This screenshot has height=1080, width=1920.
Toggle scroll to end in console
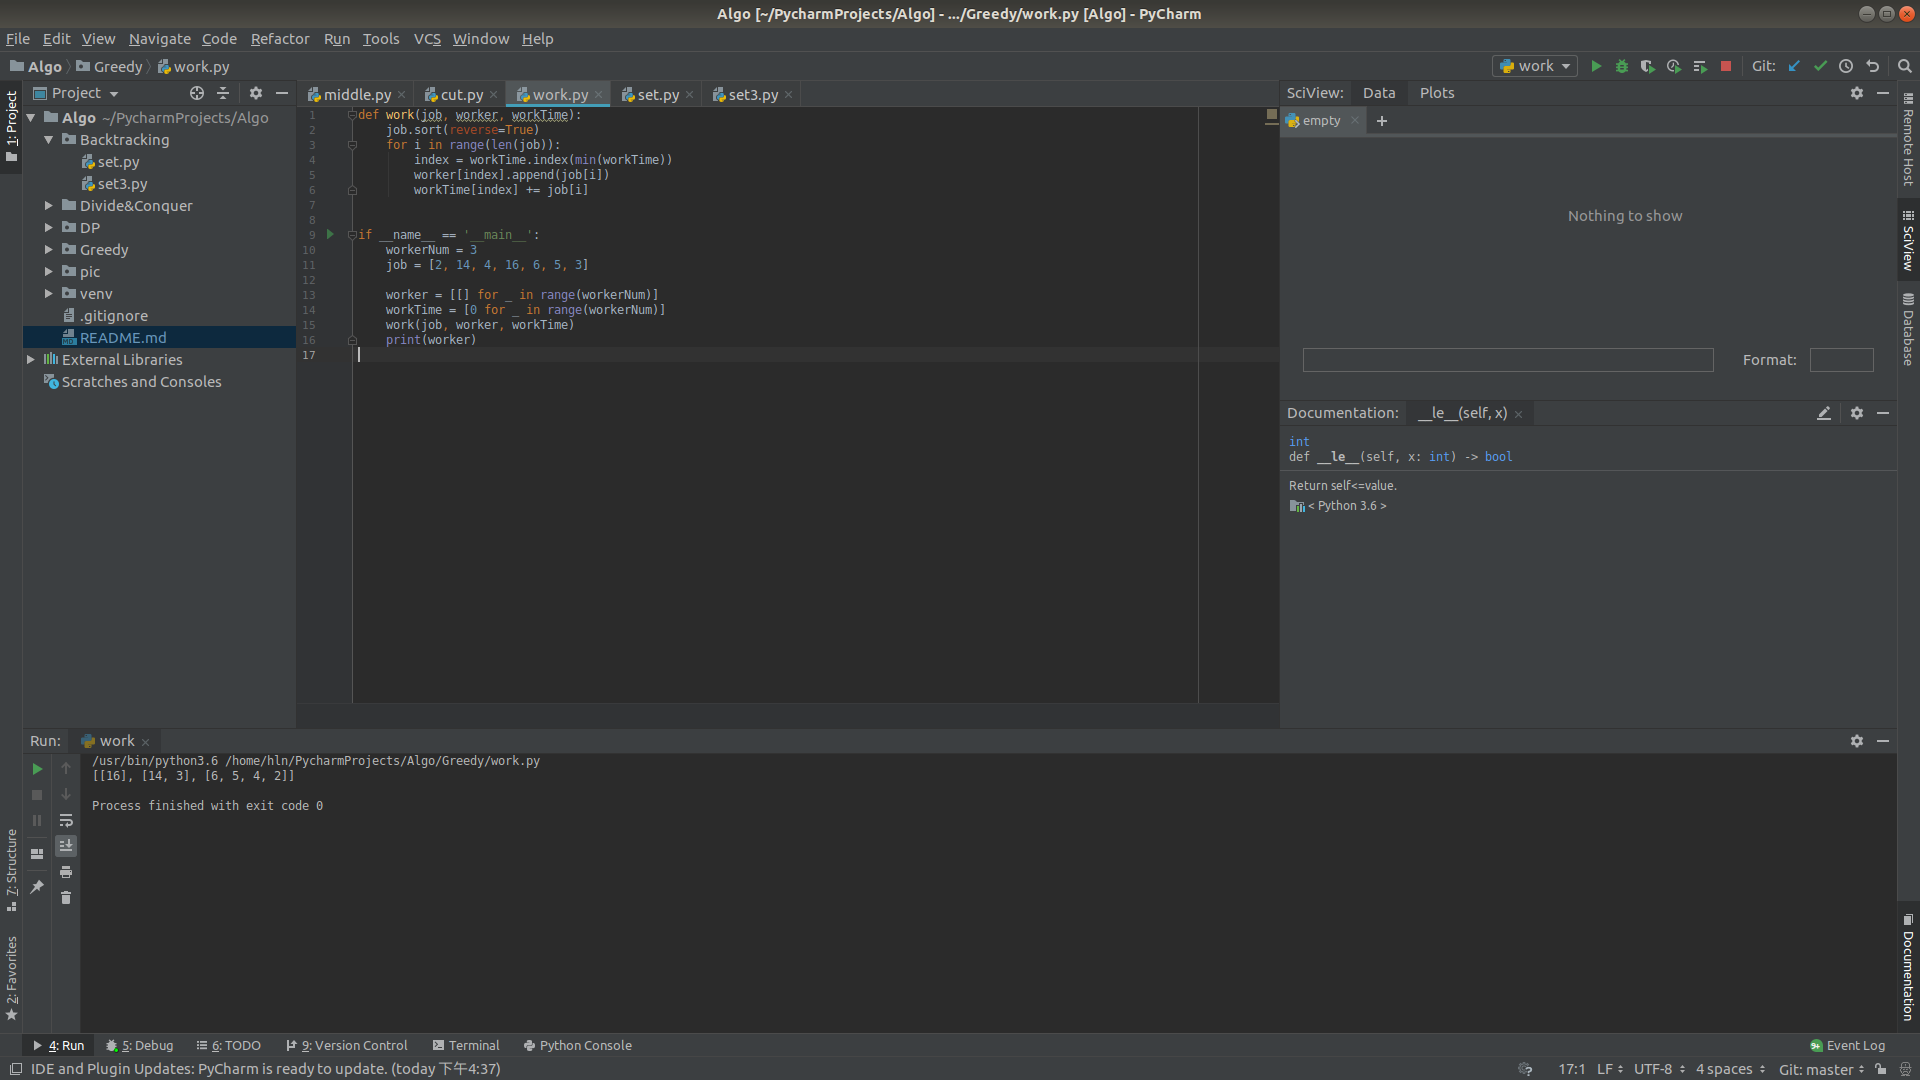point(66,846)
